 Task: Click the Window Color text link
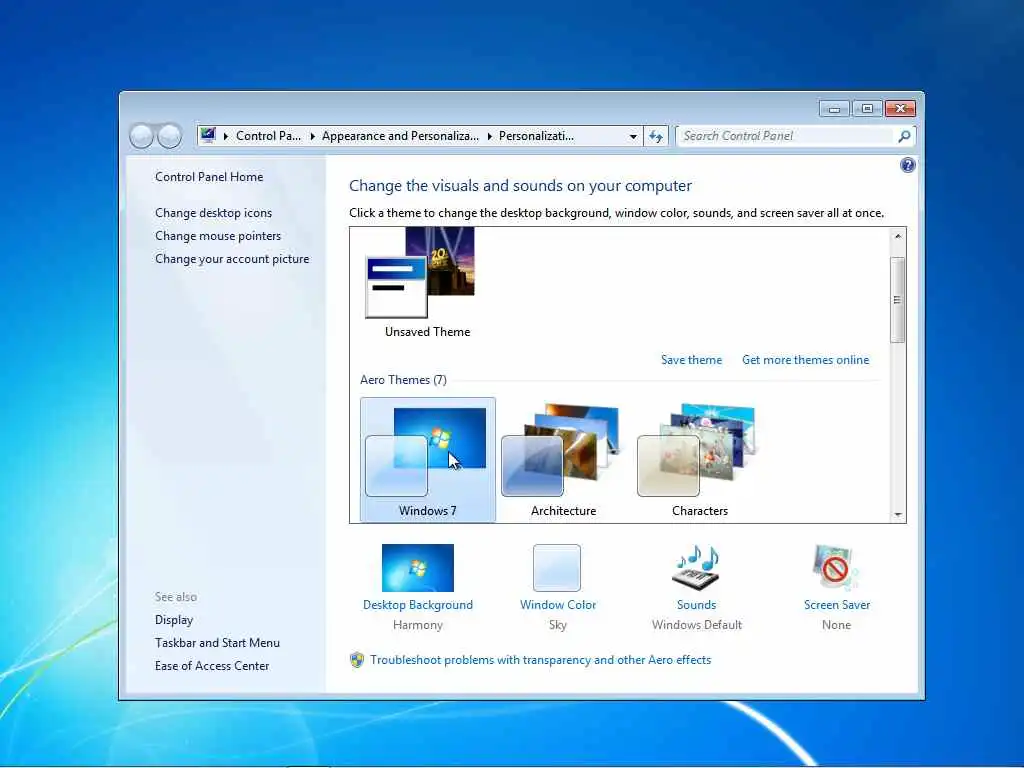558,605
